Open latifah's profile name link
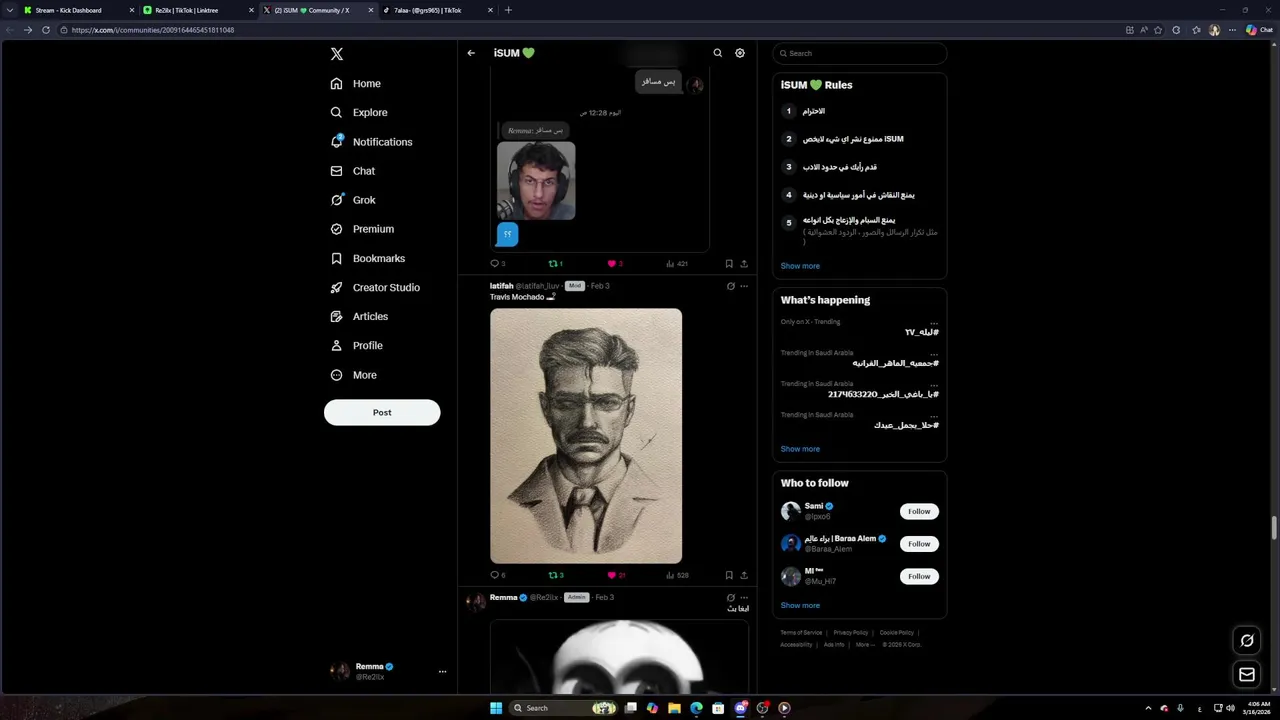1280x720 pixels. [x=501, y=286]
